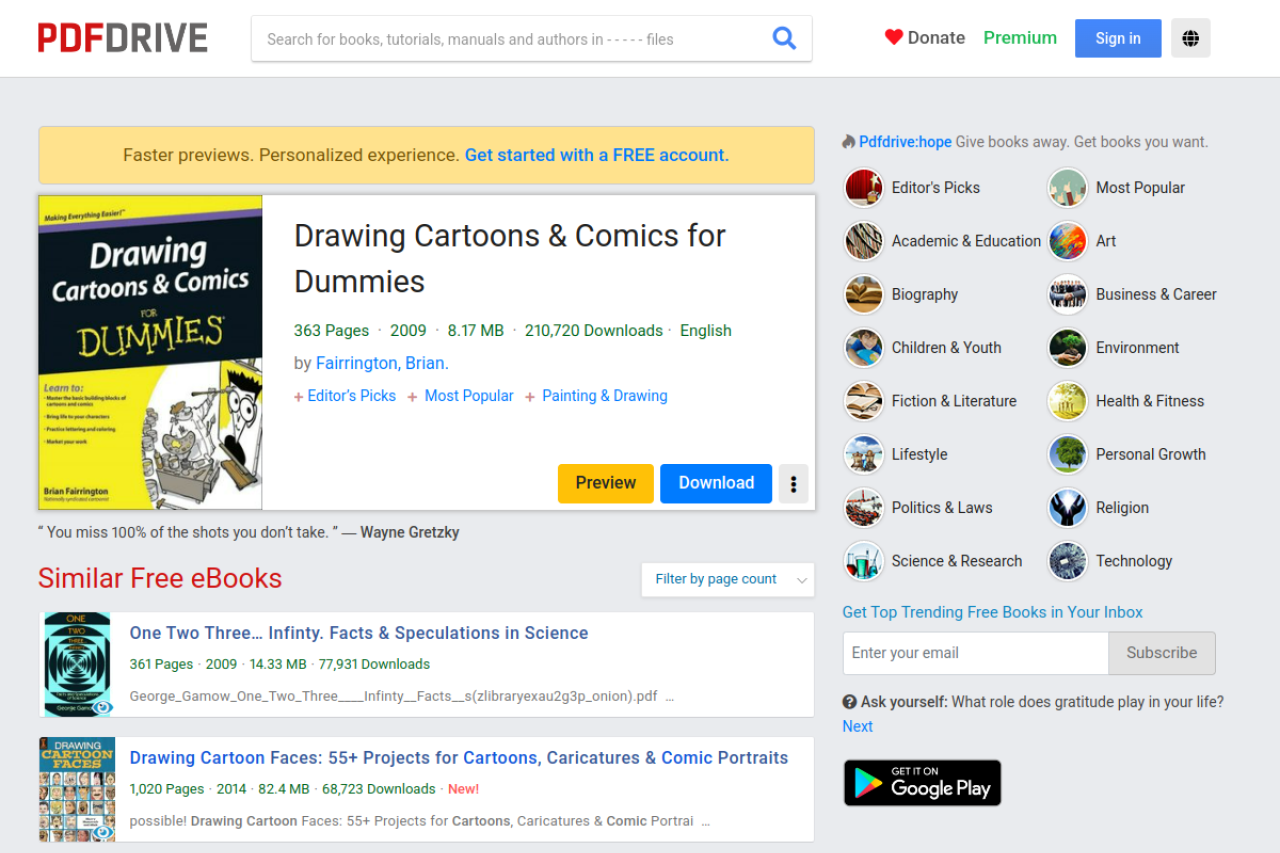
Task: Click the Health & Fitness category label
Action: [1150, 401]
